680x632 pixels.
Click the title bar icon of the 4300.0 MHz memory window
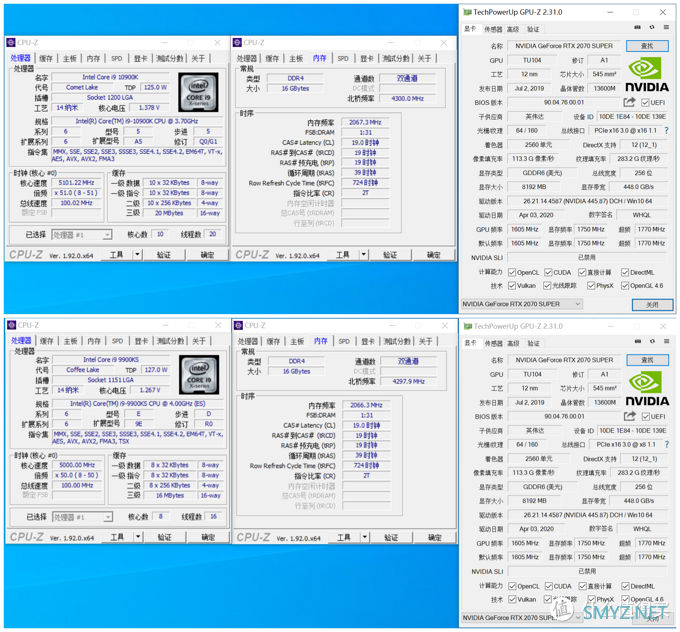(x=237, y=42)
